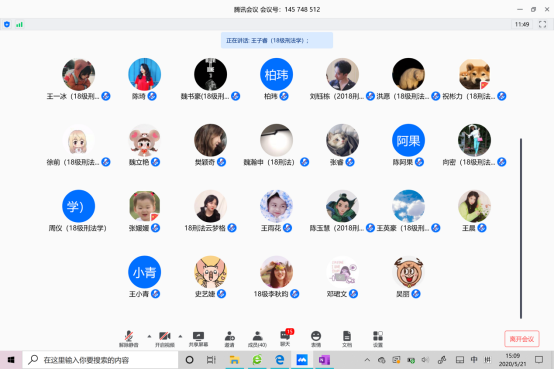Viewport: 554px width, 370px height.
Task: Expand video options arrow beside the camera
Action: pos(180,336)
